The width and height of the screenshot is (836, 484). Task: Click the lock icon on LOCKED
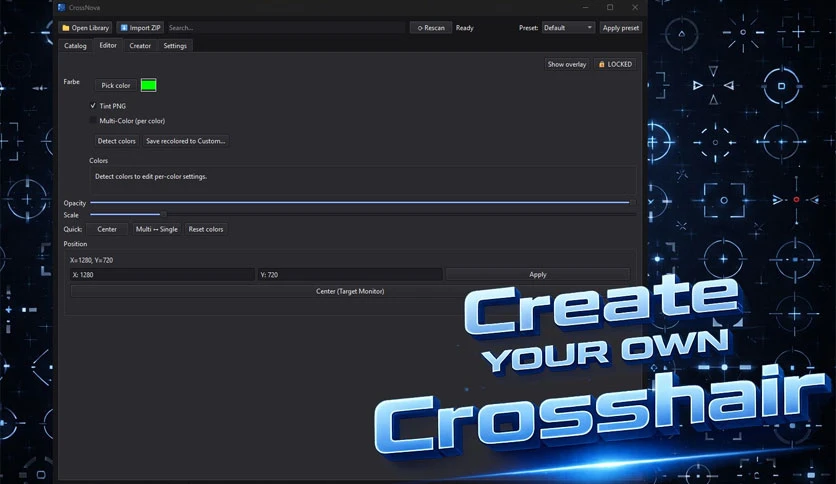601,64
